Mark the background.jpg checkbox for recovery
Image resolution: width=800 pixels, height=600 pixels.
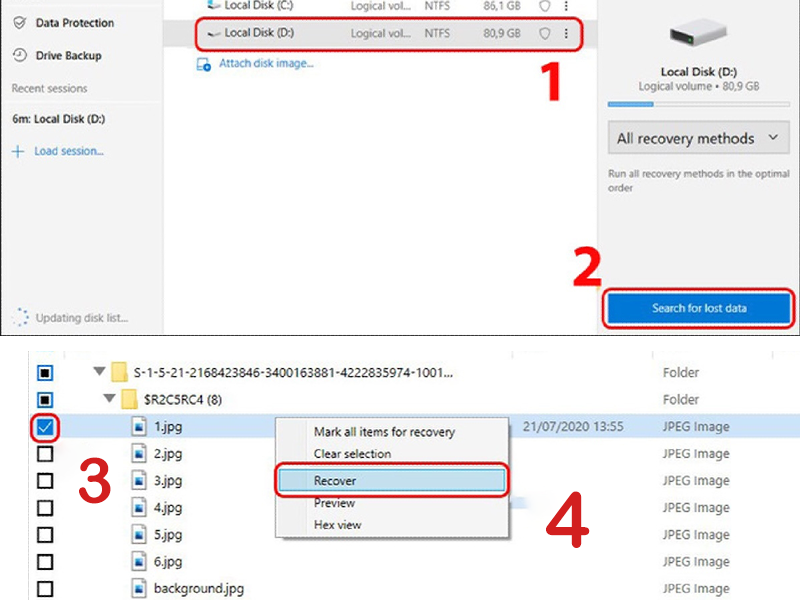[45, 589]
